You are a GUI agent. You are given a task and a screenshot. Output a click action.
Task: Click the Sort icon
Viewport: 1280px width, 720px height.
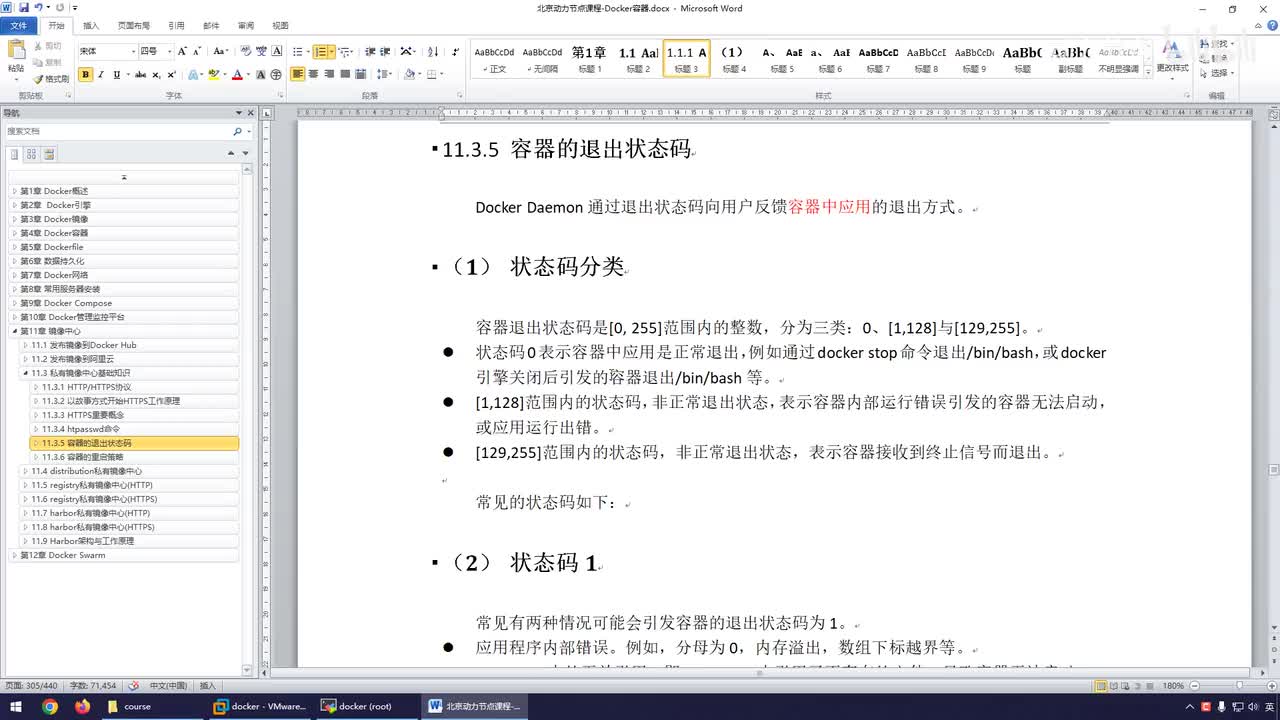click(x=433, y=51)
